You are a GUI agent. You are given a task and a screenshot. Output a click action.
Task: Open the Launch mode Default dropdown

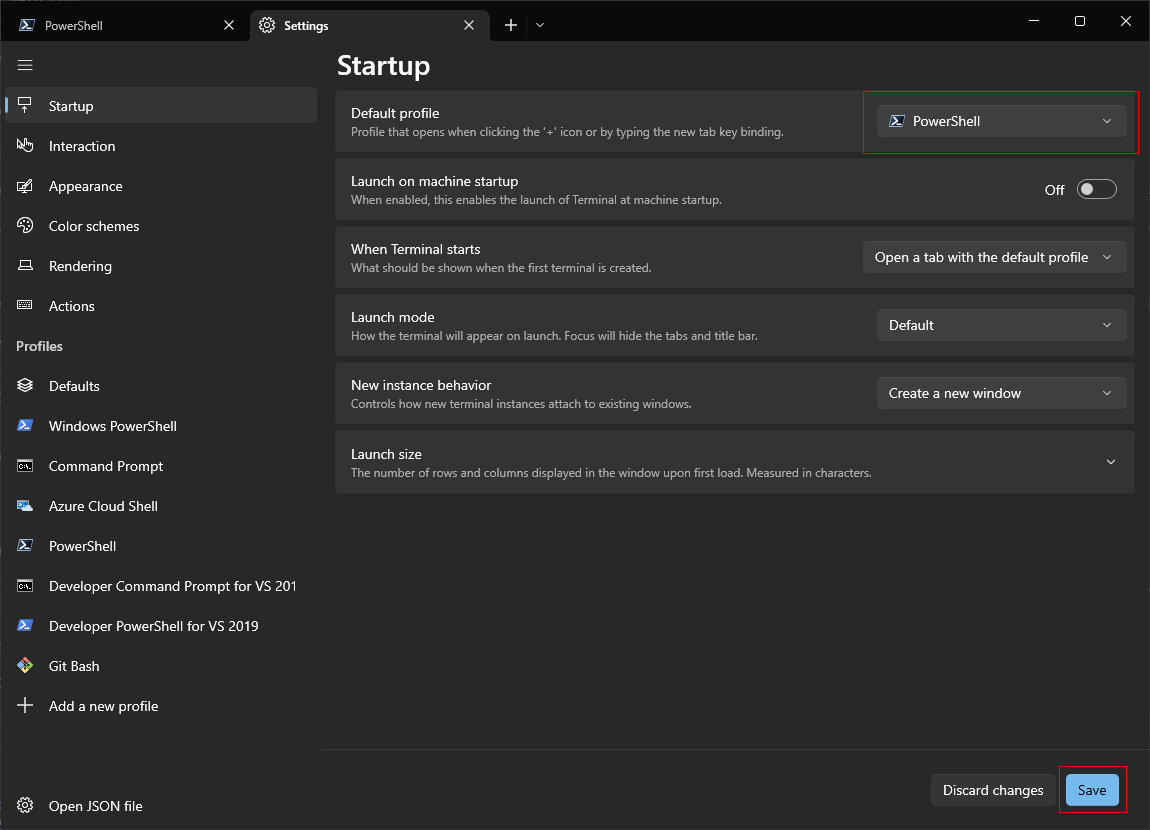coord(1001,325)
